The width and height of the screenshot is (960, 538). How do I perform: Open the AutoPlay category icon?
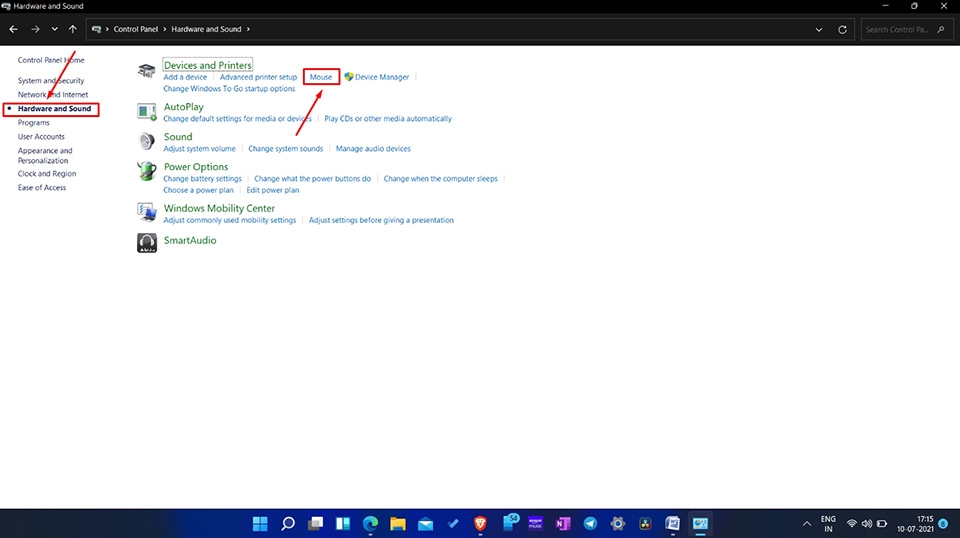coord(147,111)
